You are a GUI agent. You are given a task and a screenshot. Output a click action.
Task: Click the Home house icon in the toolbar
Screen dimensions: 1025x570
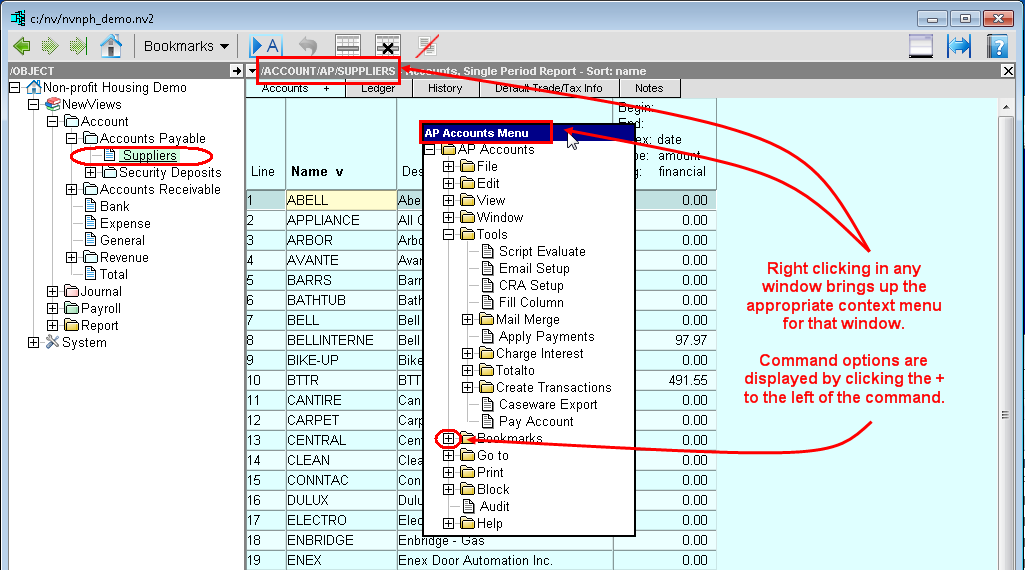click(111, 46)
